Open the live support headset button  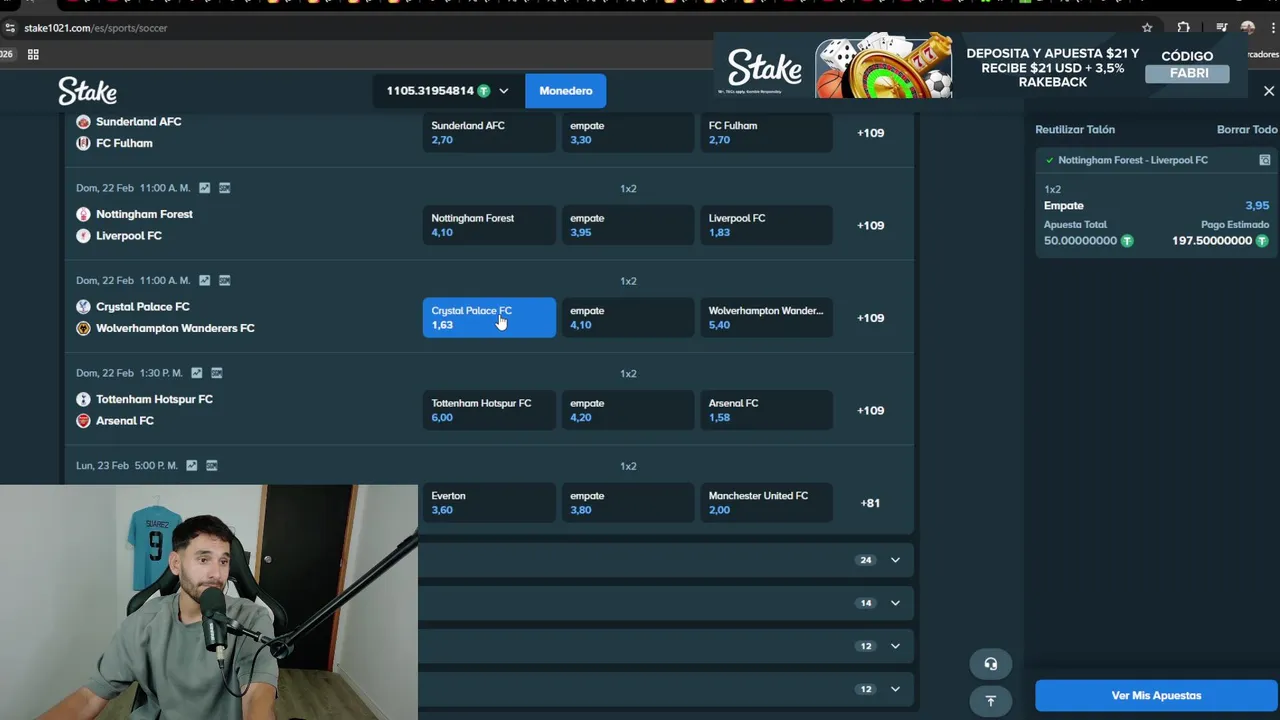[x=990, y=664]
